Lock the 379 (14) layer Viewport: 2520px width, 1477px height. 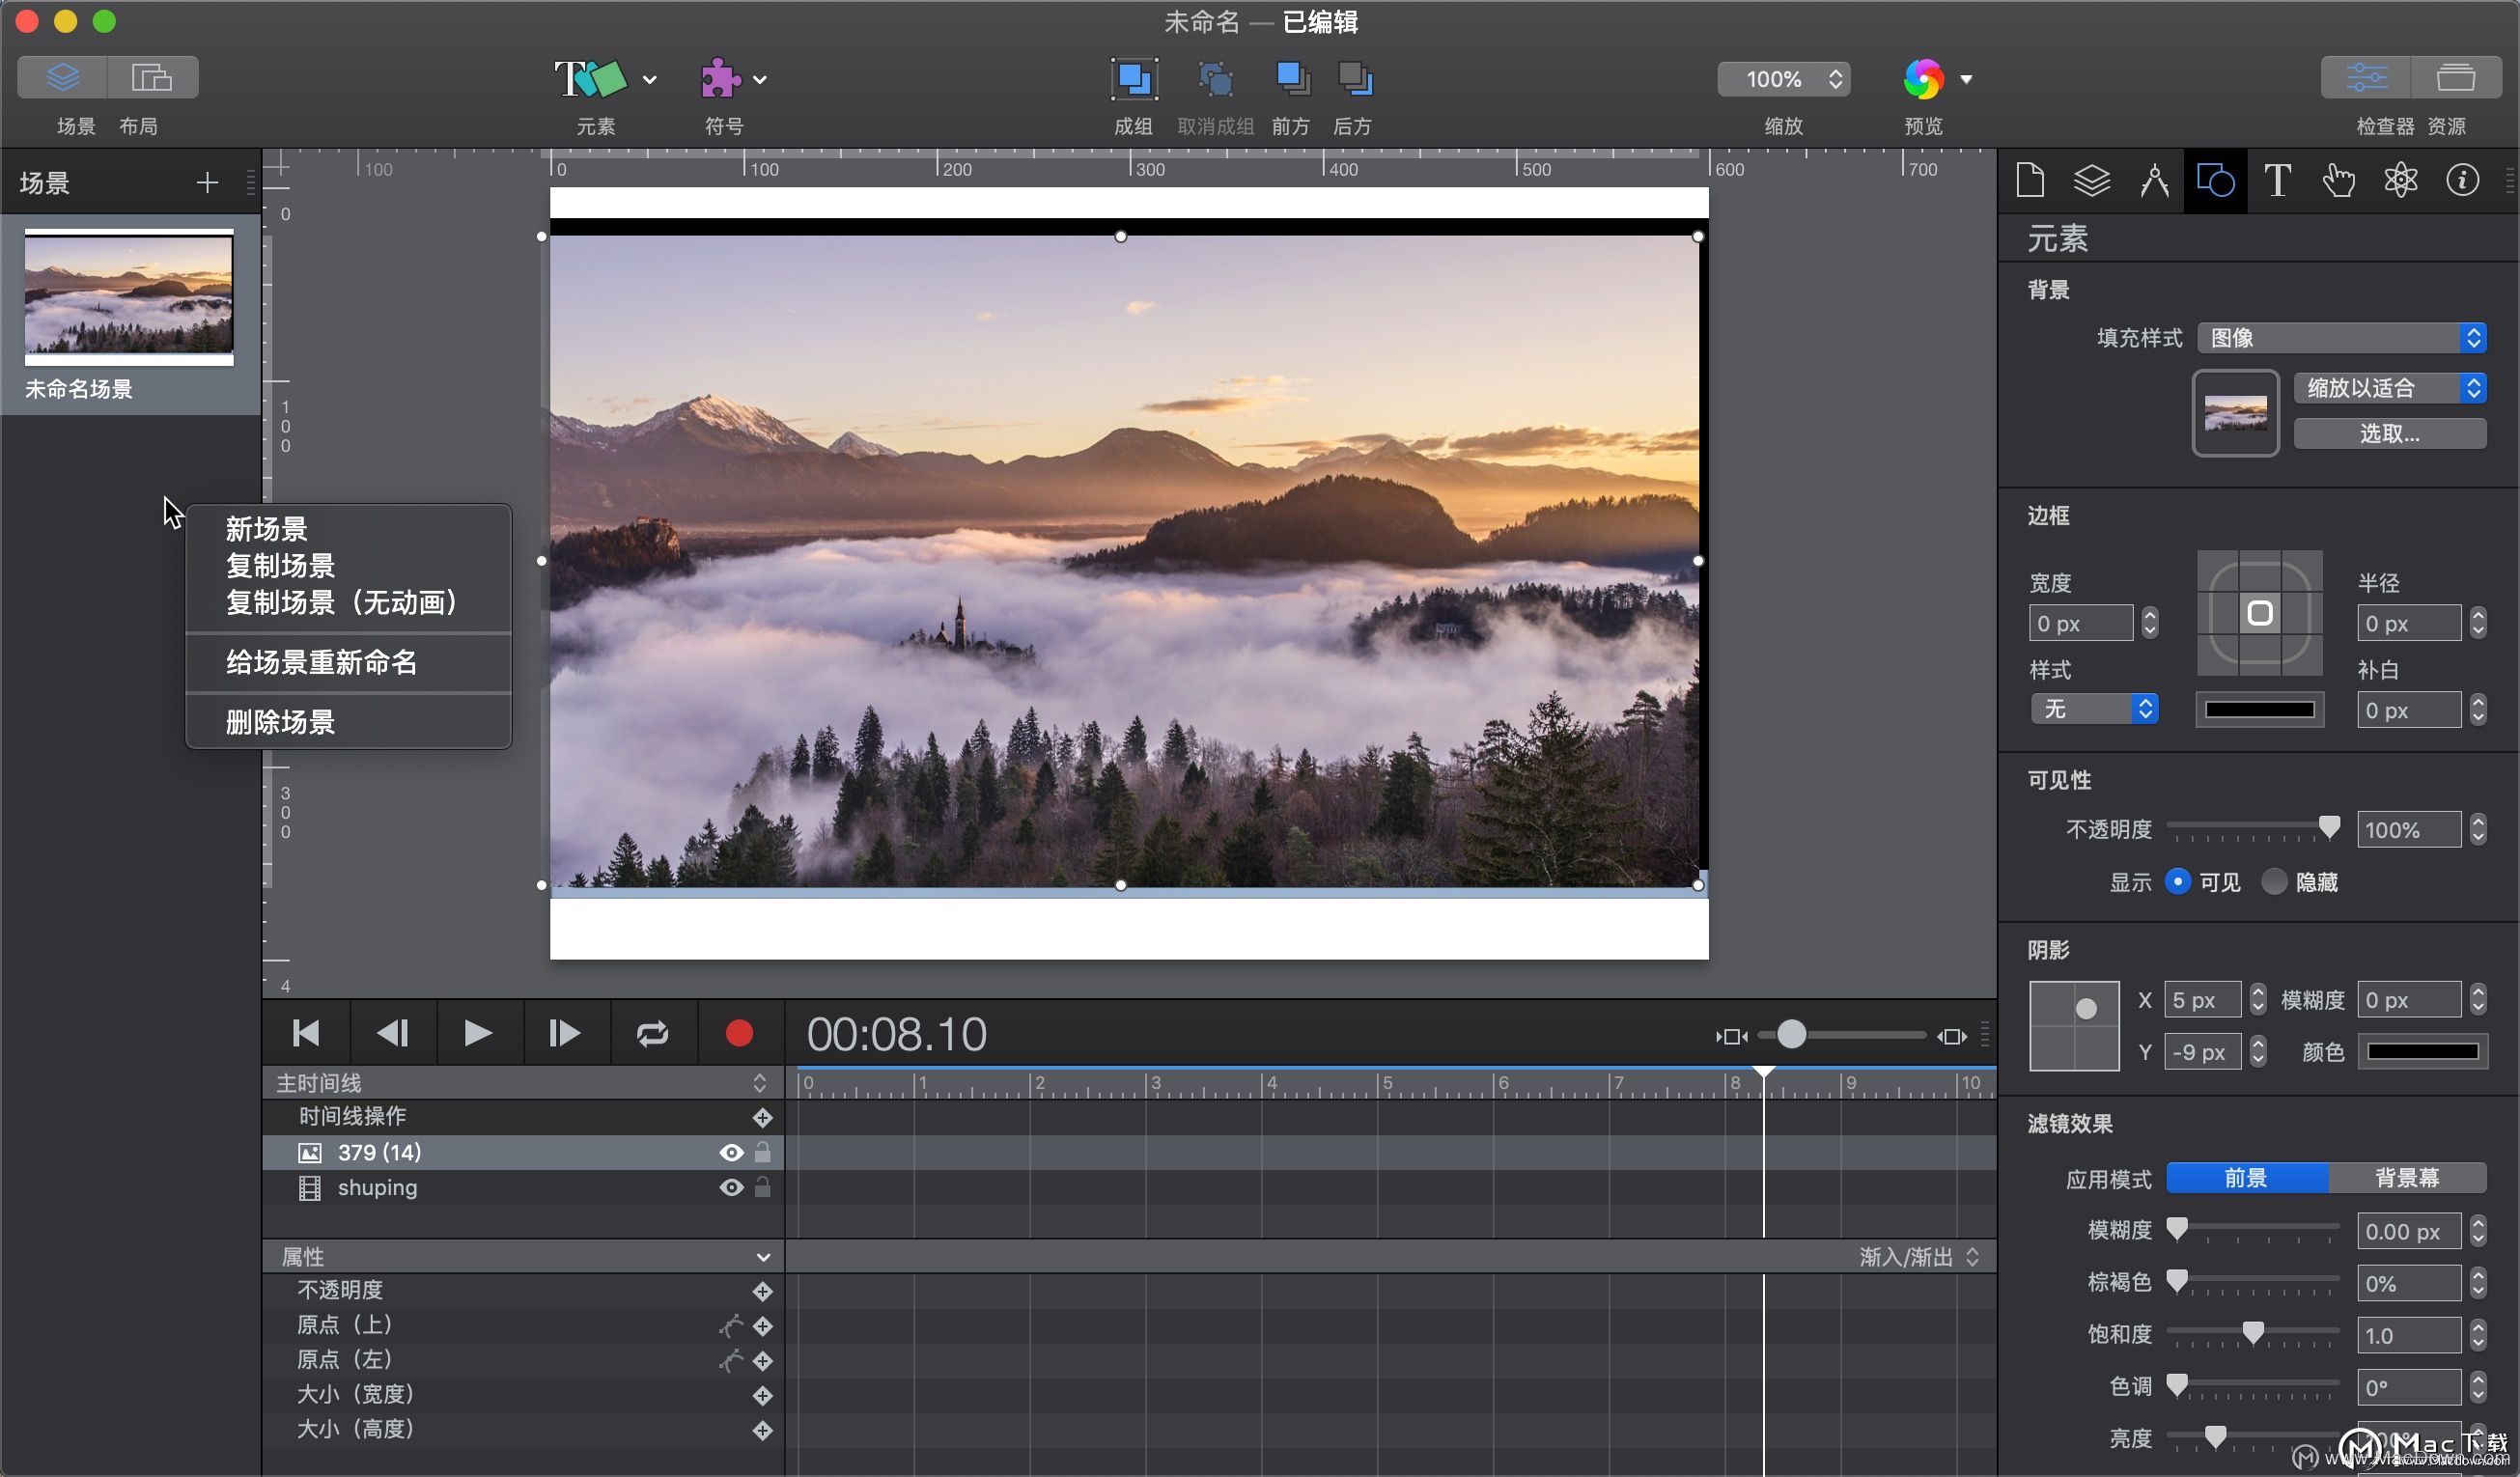click(x=763, y=1152)
